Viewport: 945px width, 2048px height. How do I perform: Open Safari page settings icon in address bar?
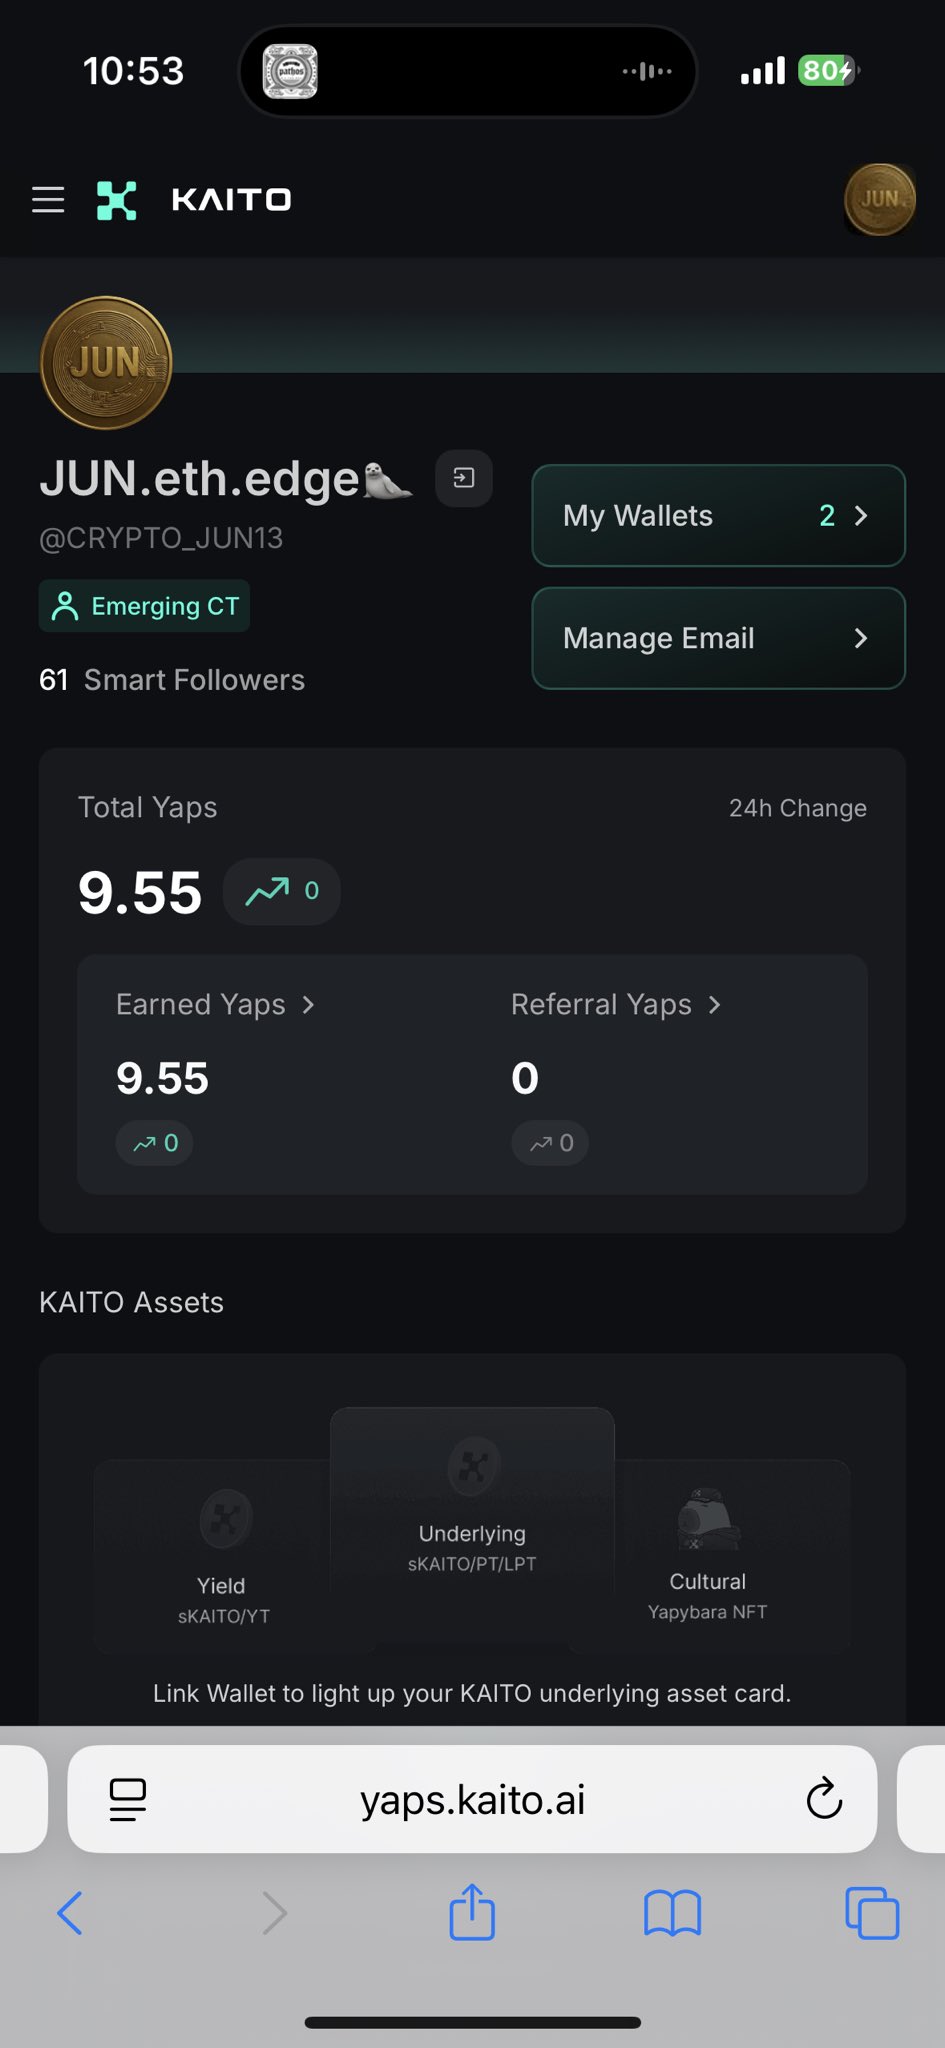(128, 1799)
